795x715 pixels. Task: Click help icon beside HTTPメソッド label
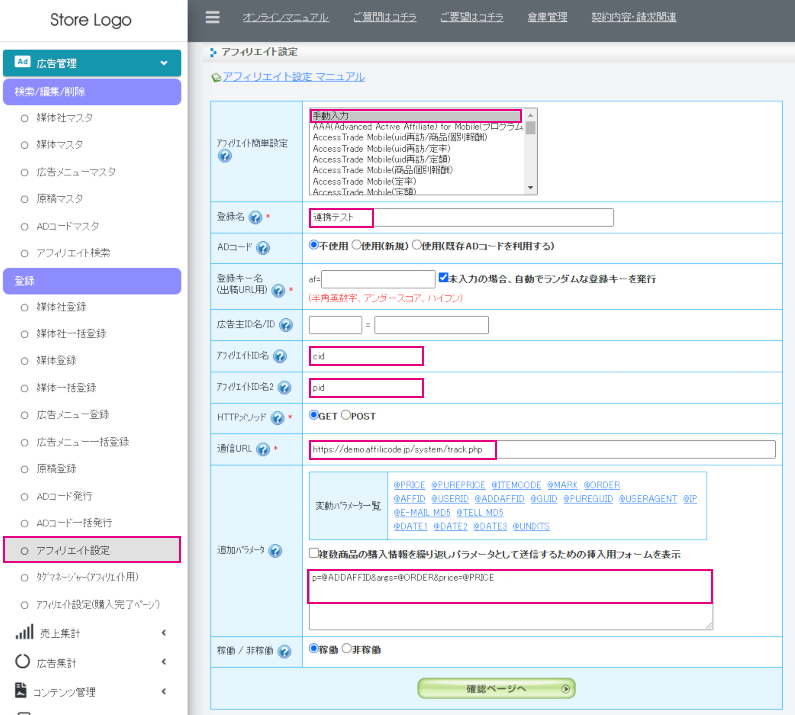(x=277, y=417)
